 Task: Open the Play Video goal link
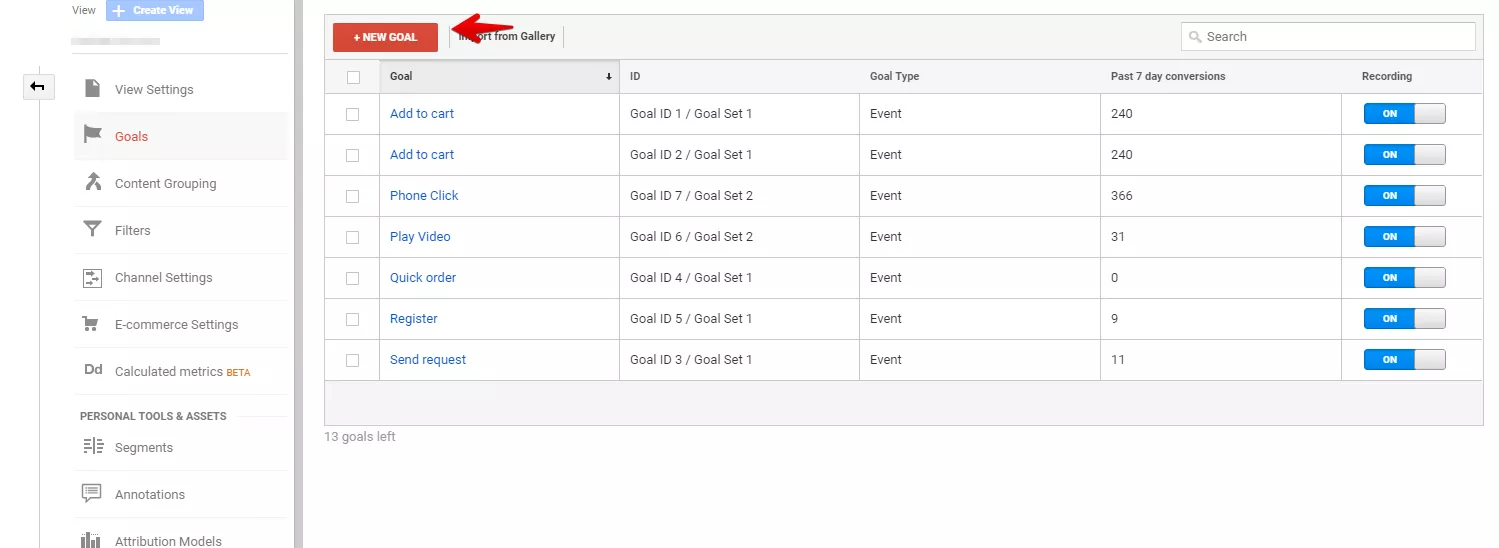click(x=420, y=237)
